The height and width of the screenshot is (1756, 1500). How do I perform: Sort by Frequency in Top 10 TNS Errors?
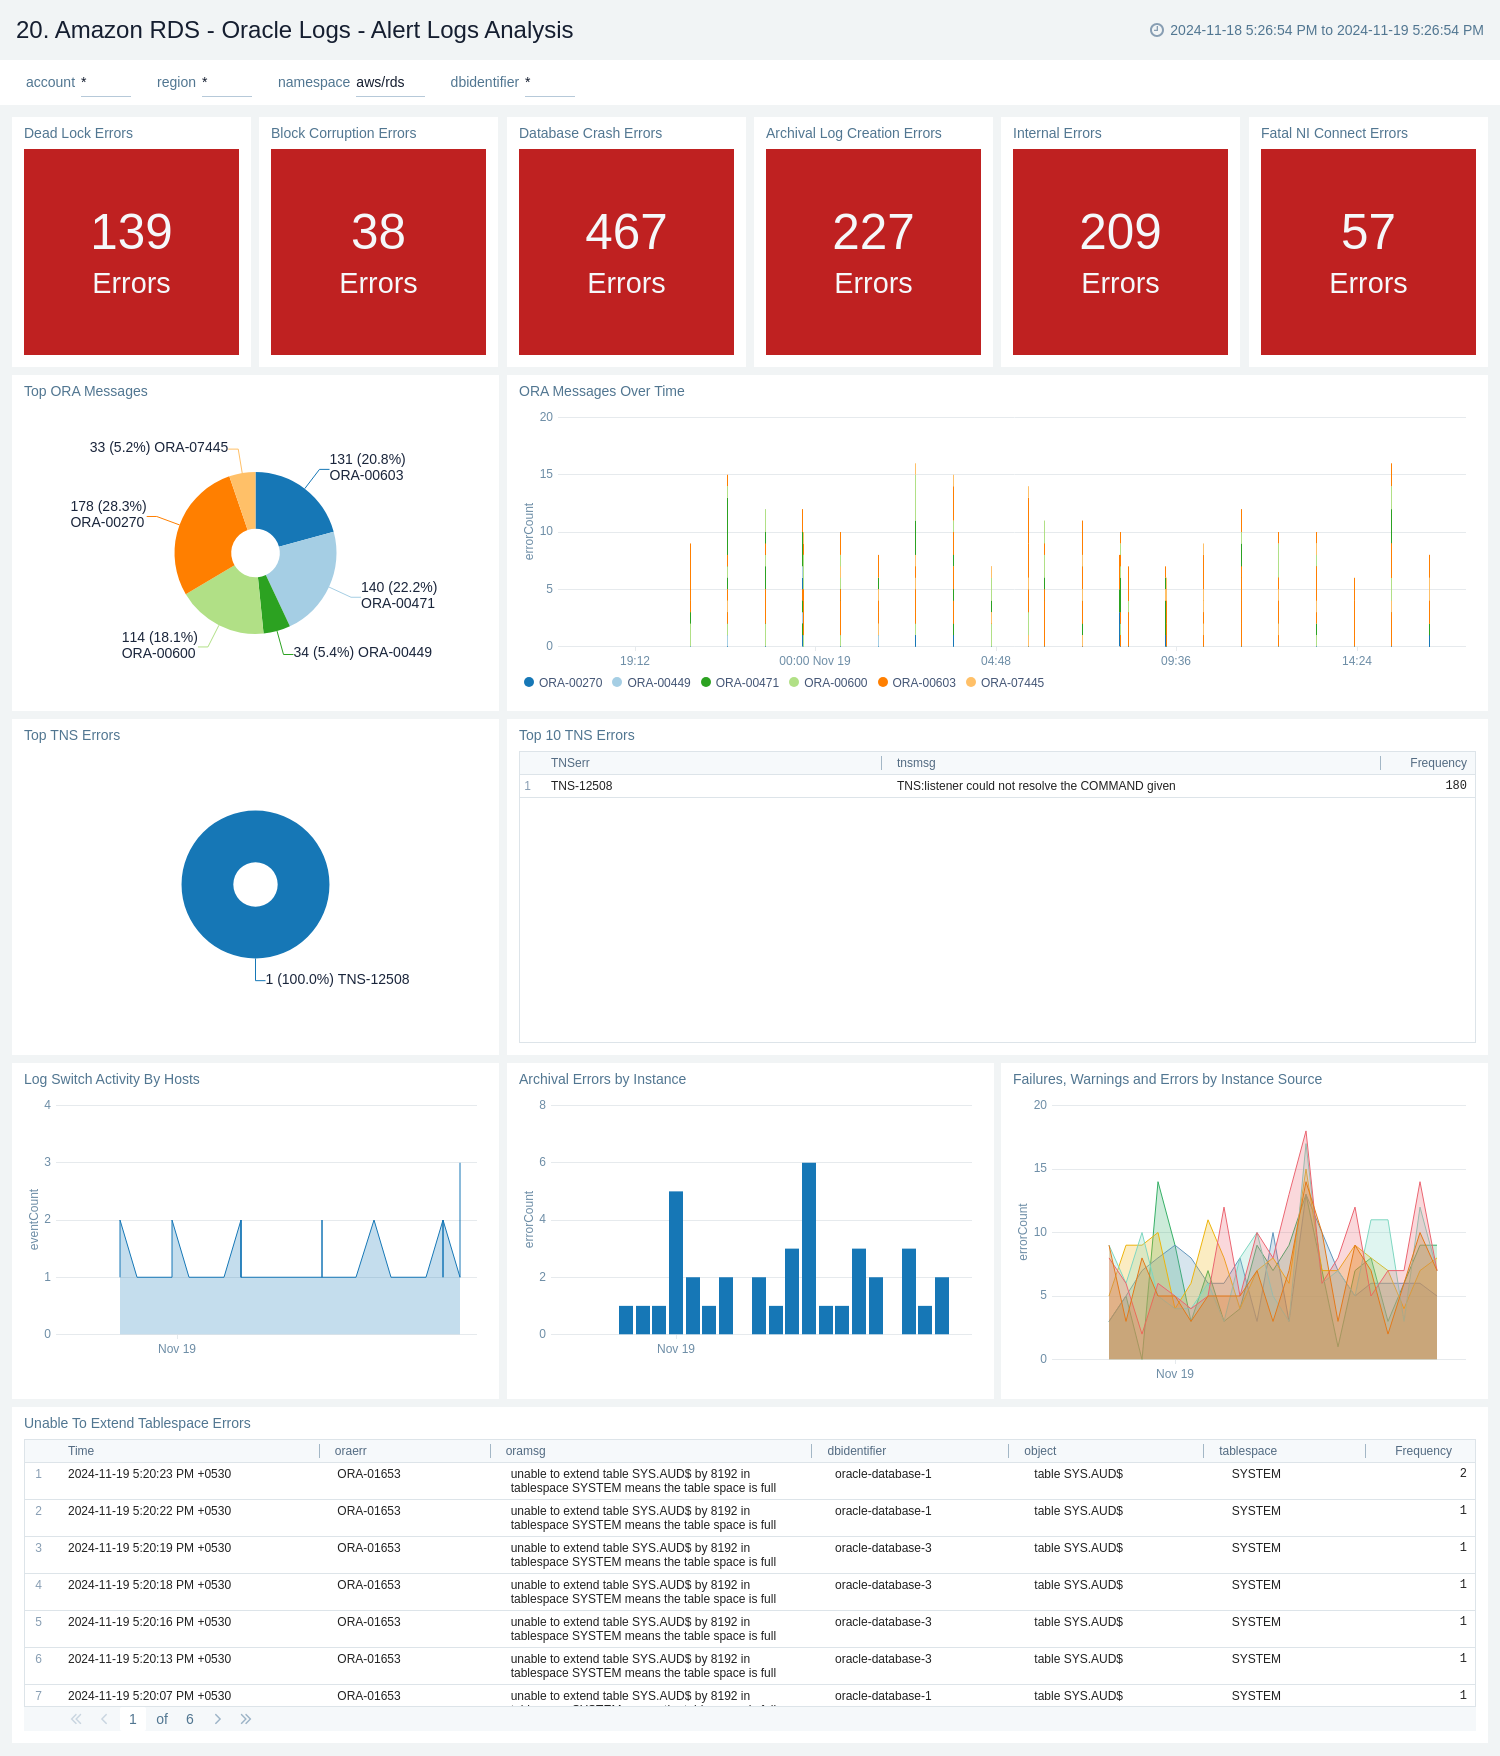[x=1437, y=763]
